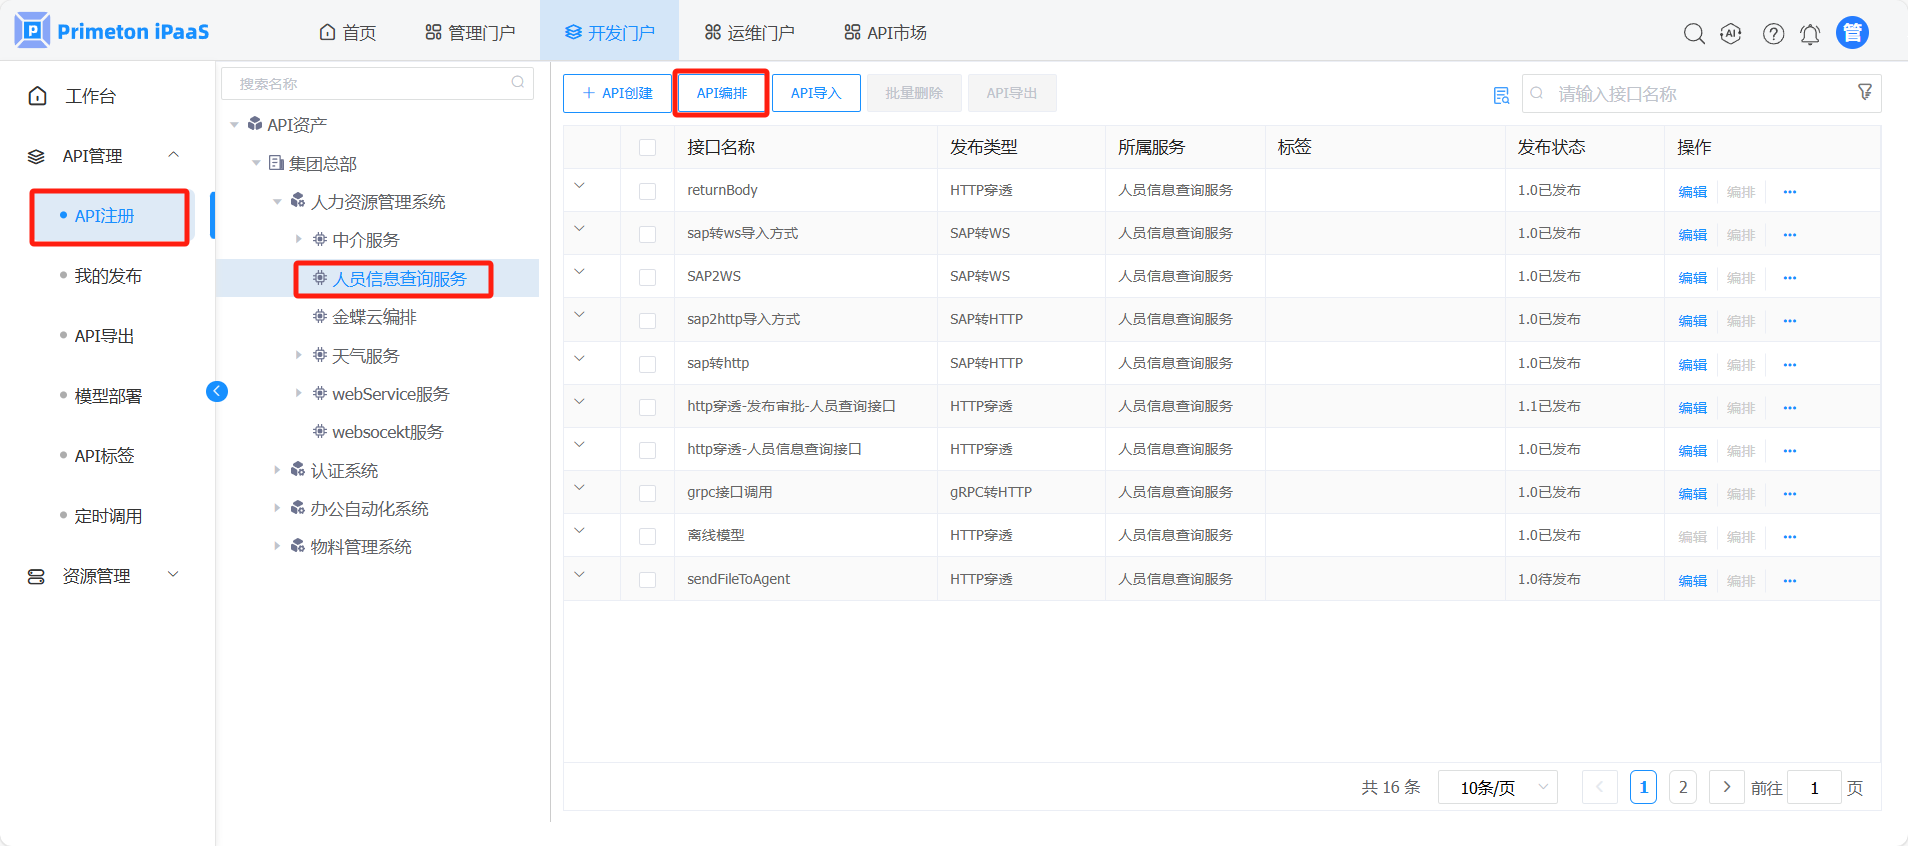This screenshot has width=1908, height=846.
Task: Expand the grpc接口调用 row details
Action: click(579, 488)
